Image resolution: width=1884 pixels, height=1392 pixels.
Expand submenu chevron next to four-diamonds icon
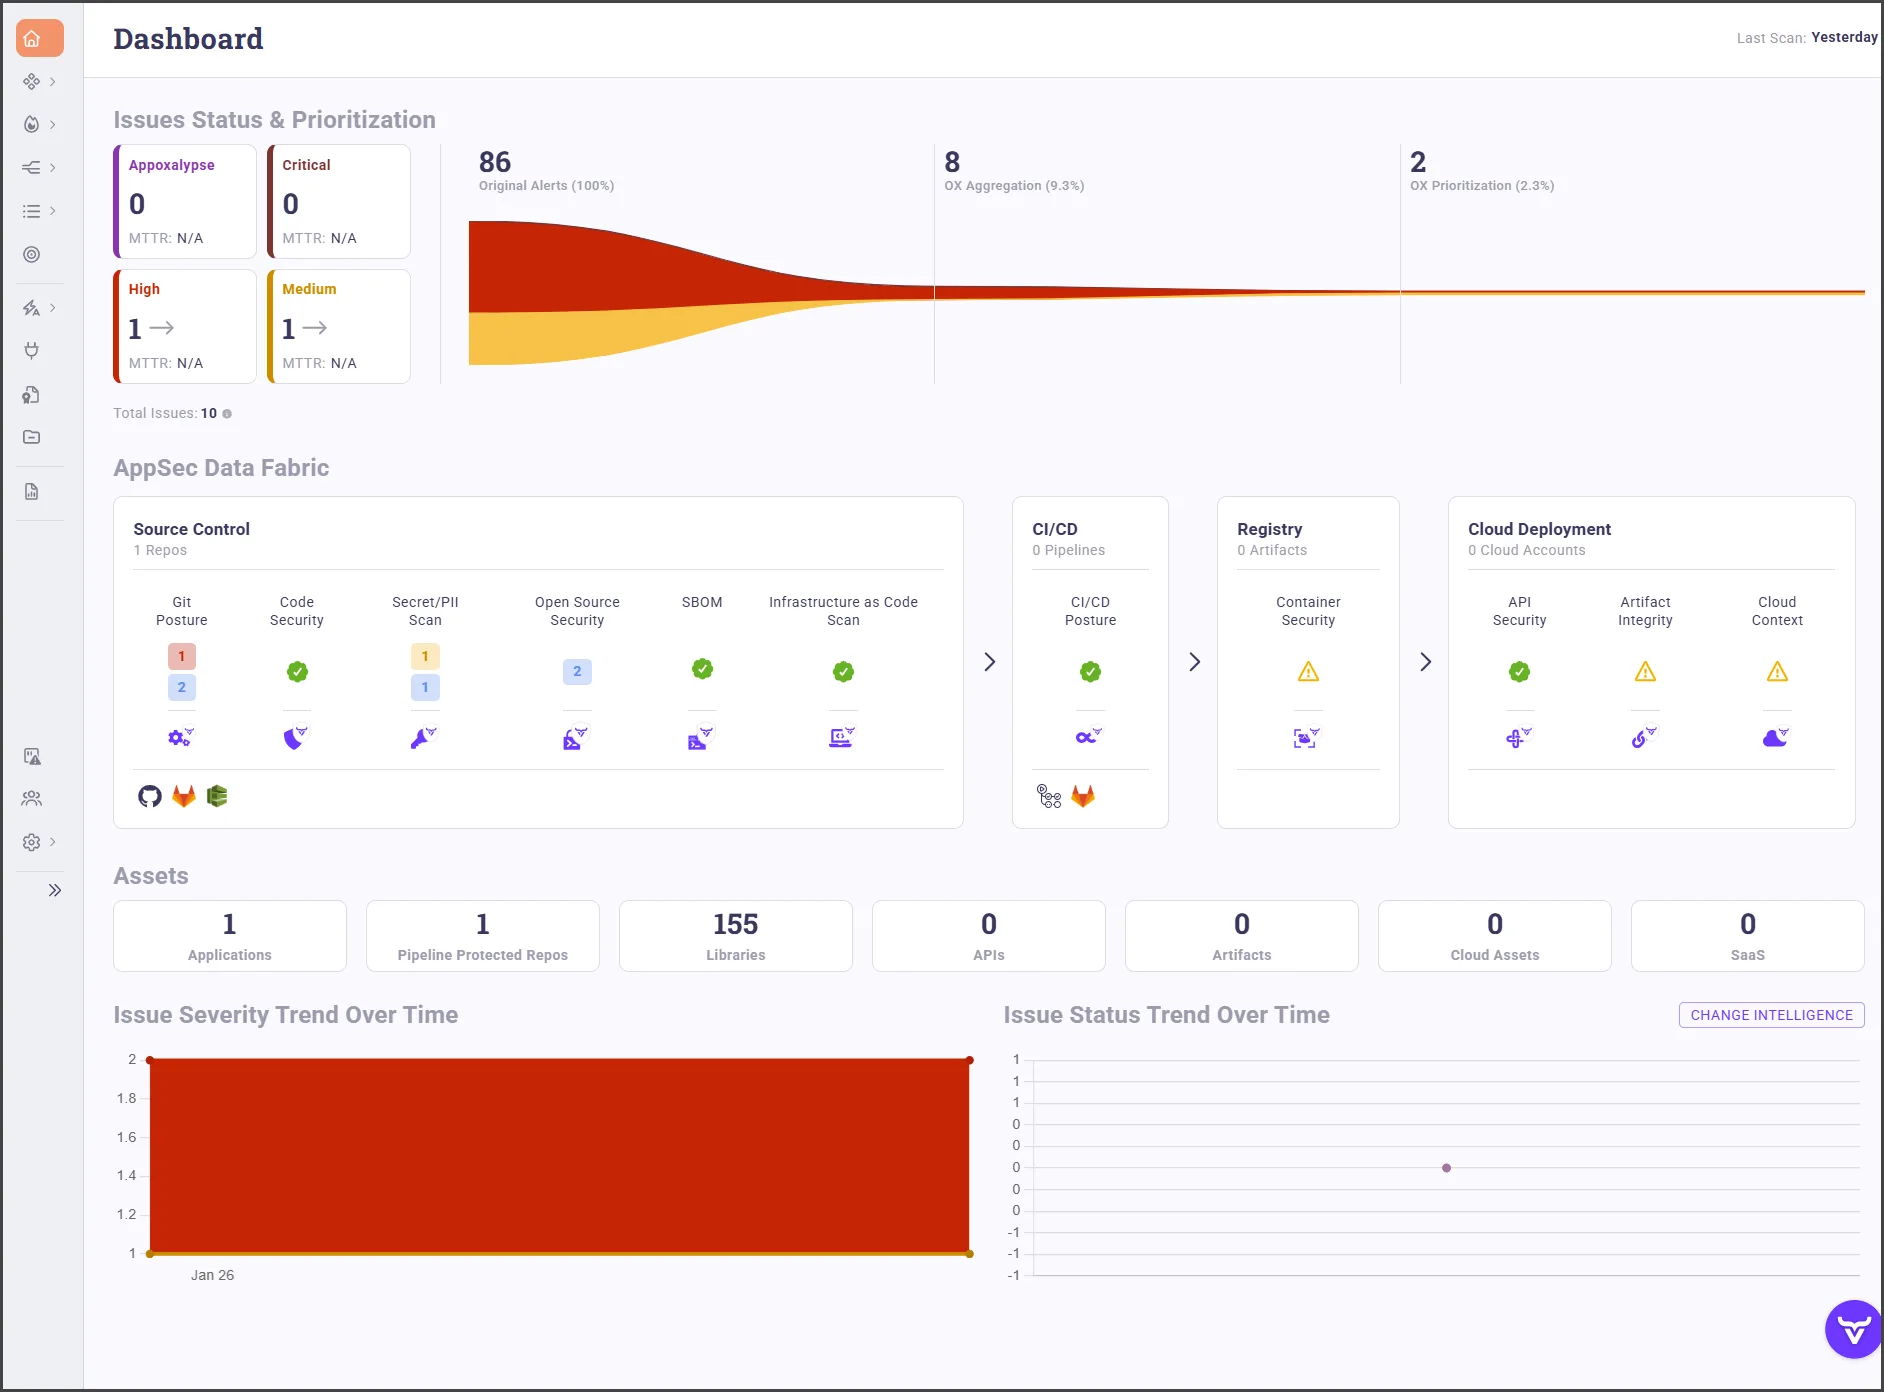[x=53, y=82]
